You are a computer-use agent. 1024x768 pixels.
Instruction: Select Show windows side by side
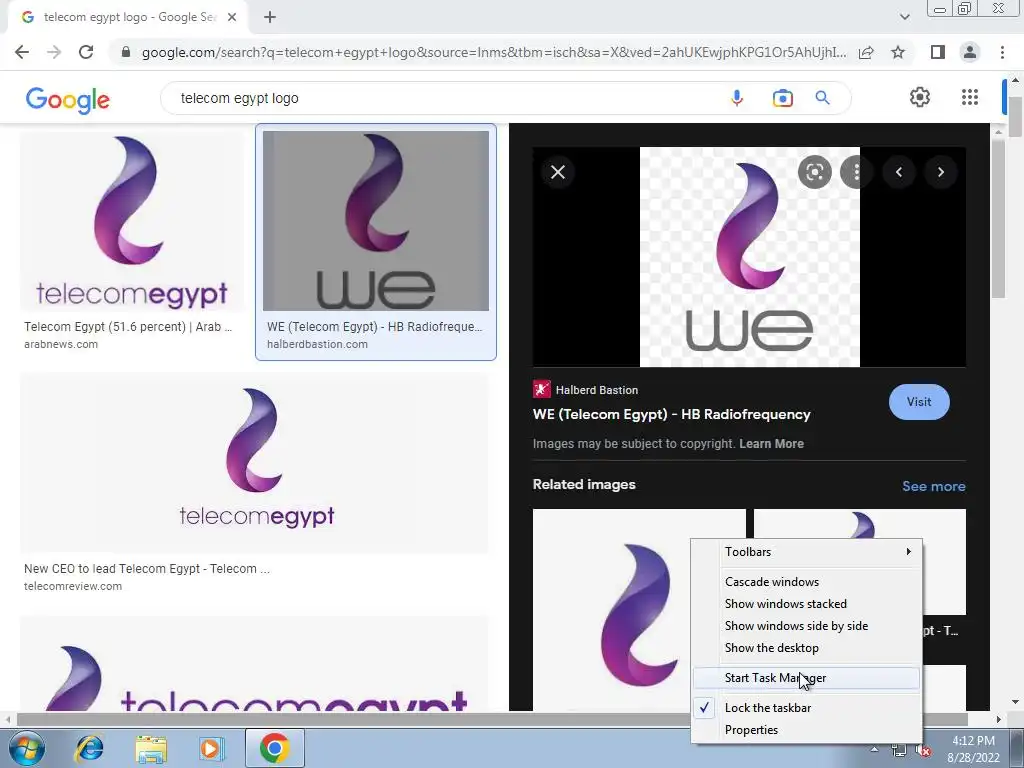coord(807,626)
